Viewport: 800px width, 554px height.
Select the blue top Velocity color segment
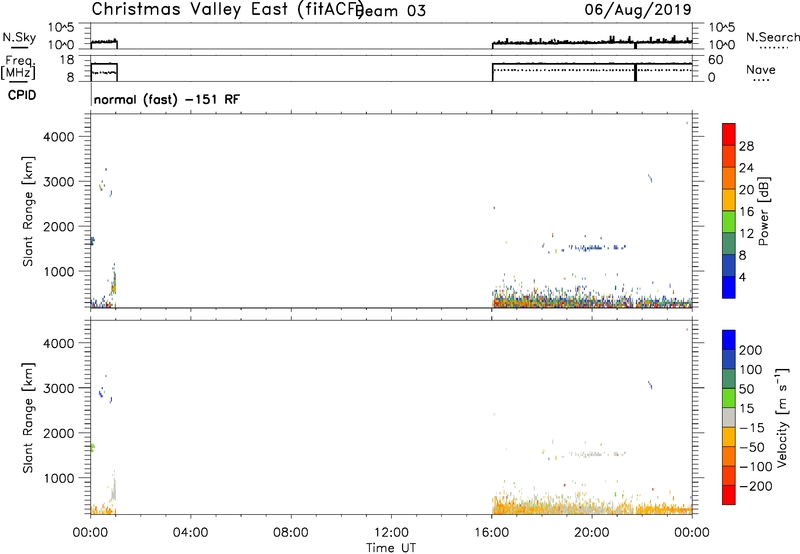[729, 340]
